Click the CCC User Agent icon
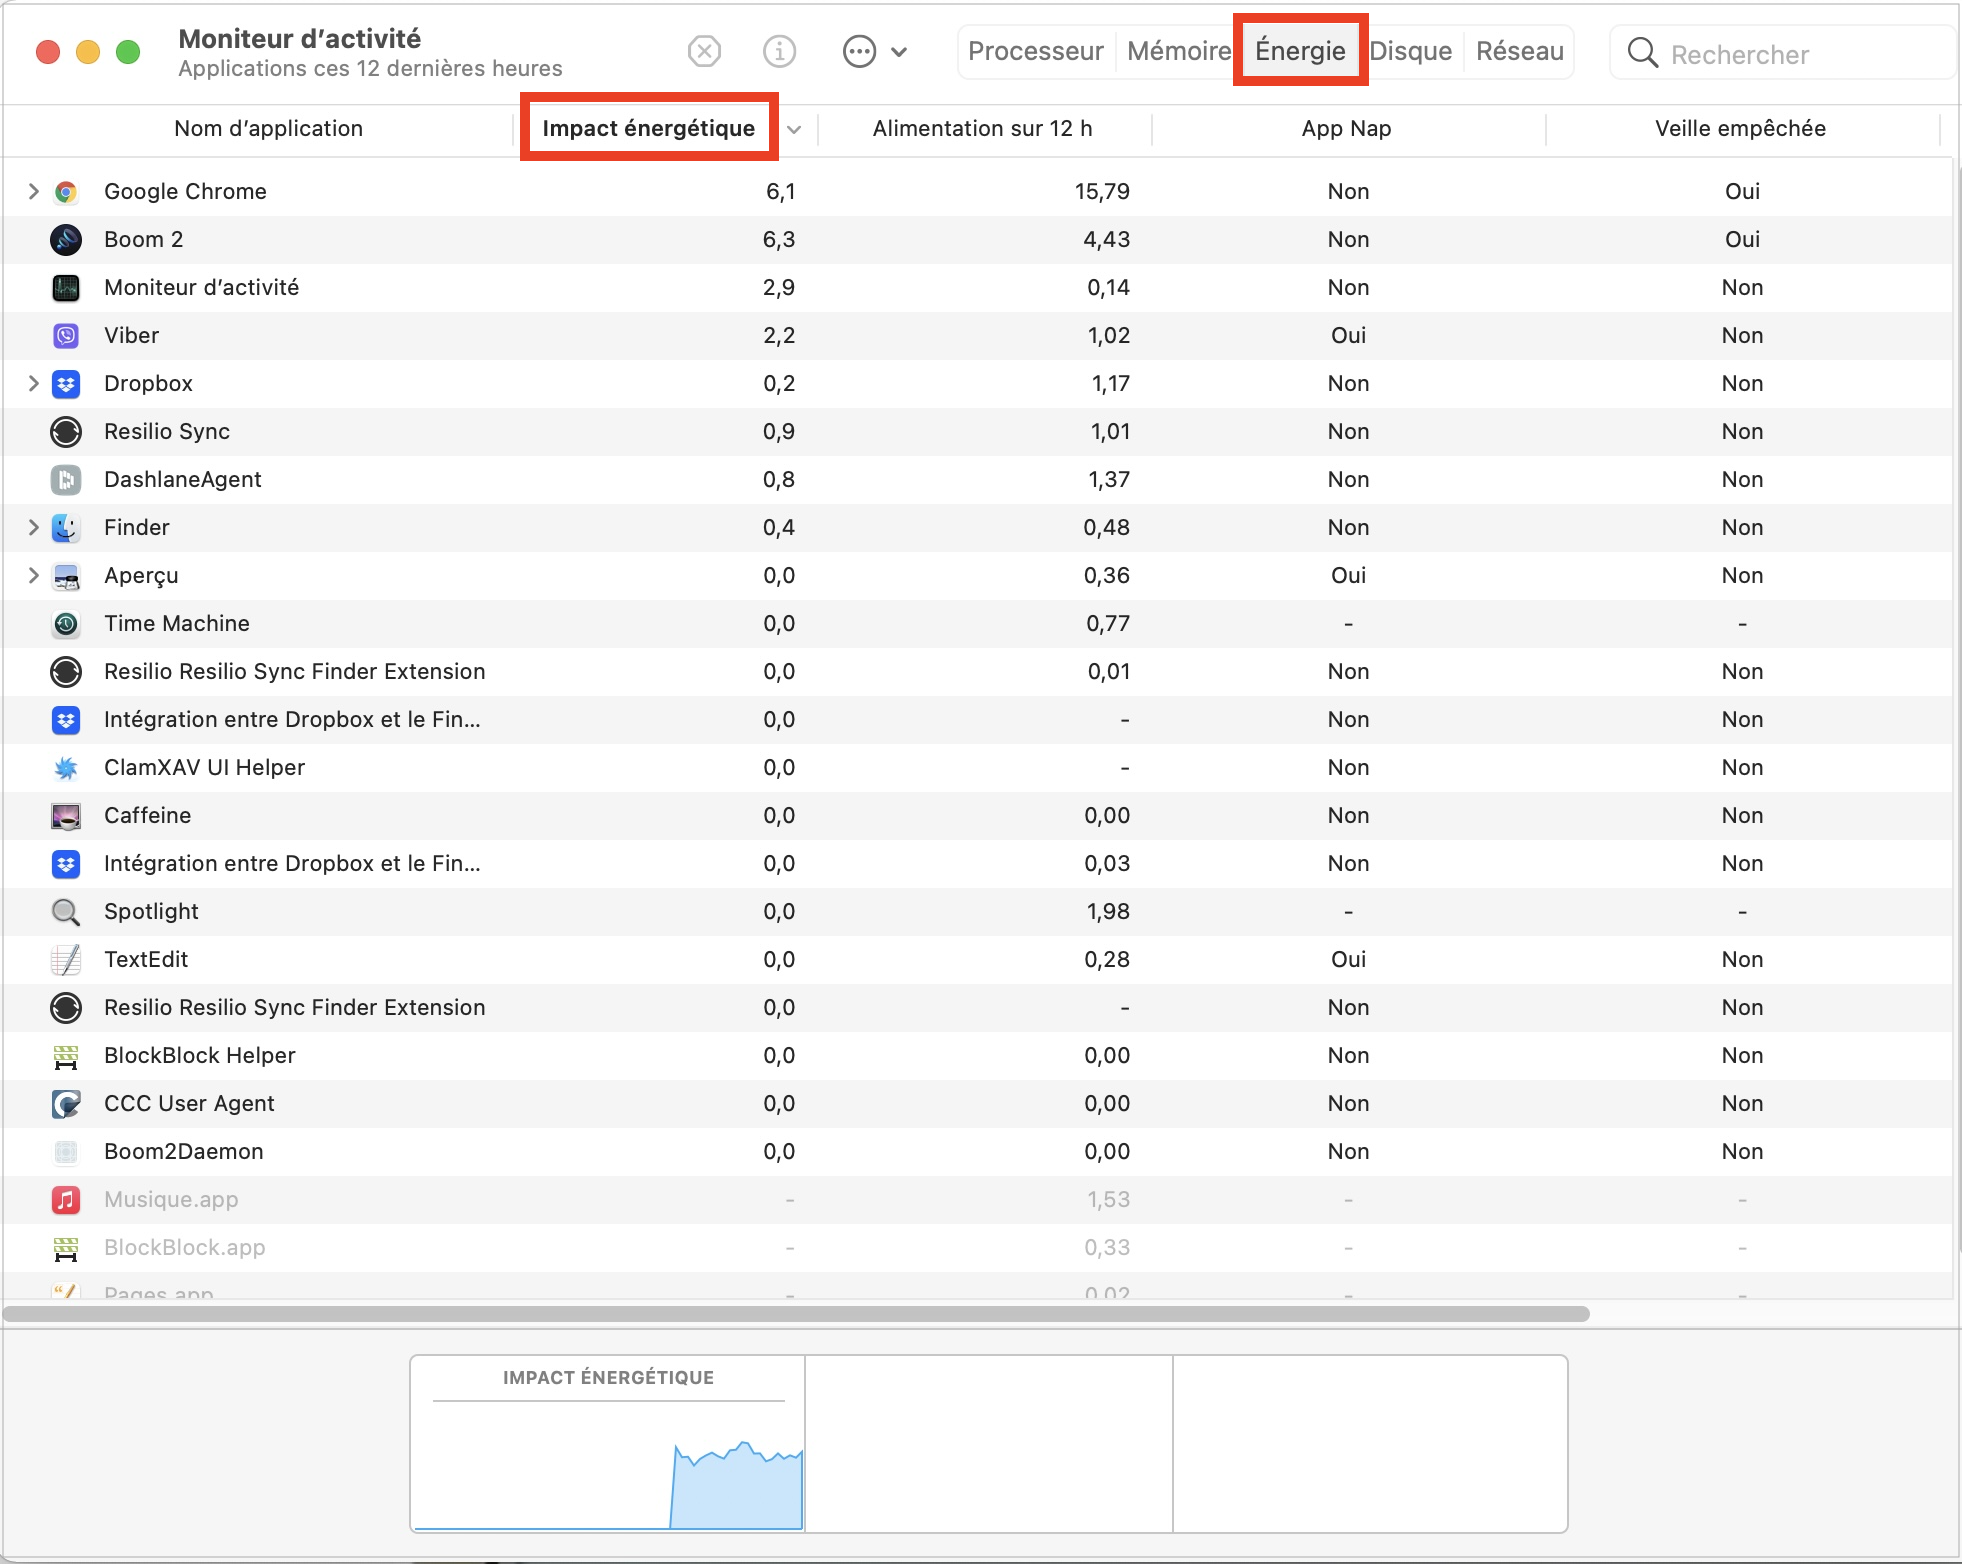This screenshot has height=1564, width=1962. coord(66,1104)
